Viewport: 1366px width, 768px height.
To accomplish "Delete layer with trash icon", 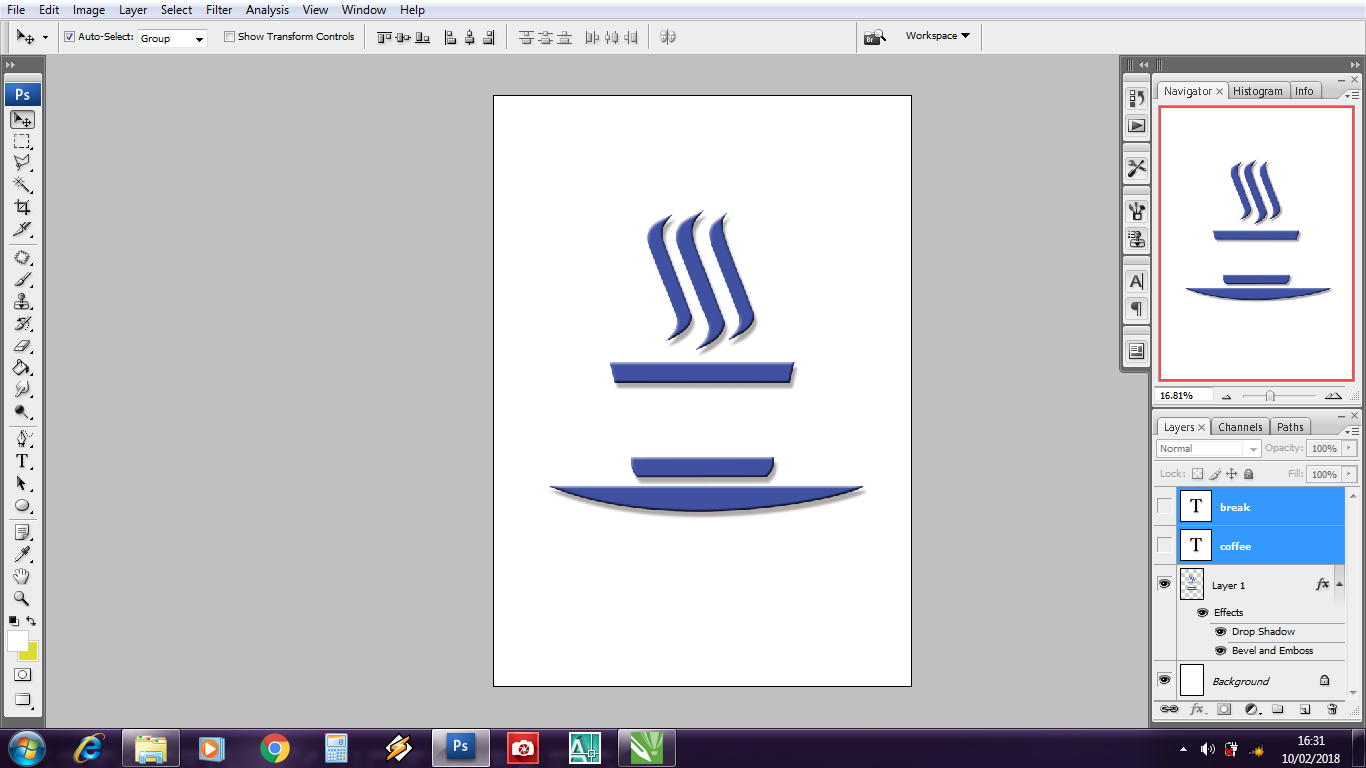I will coord(1332,709).
